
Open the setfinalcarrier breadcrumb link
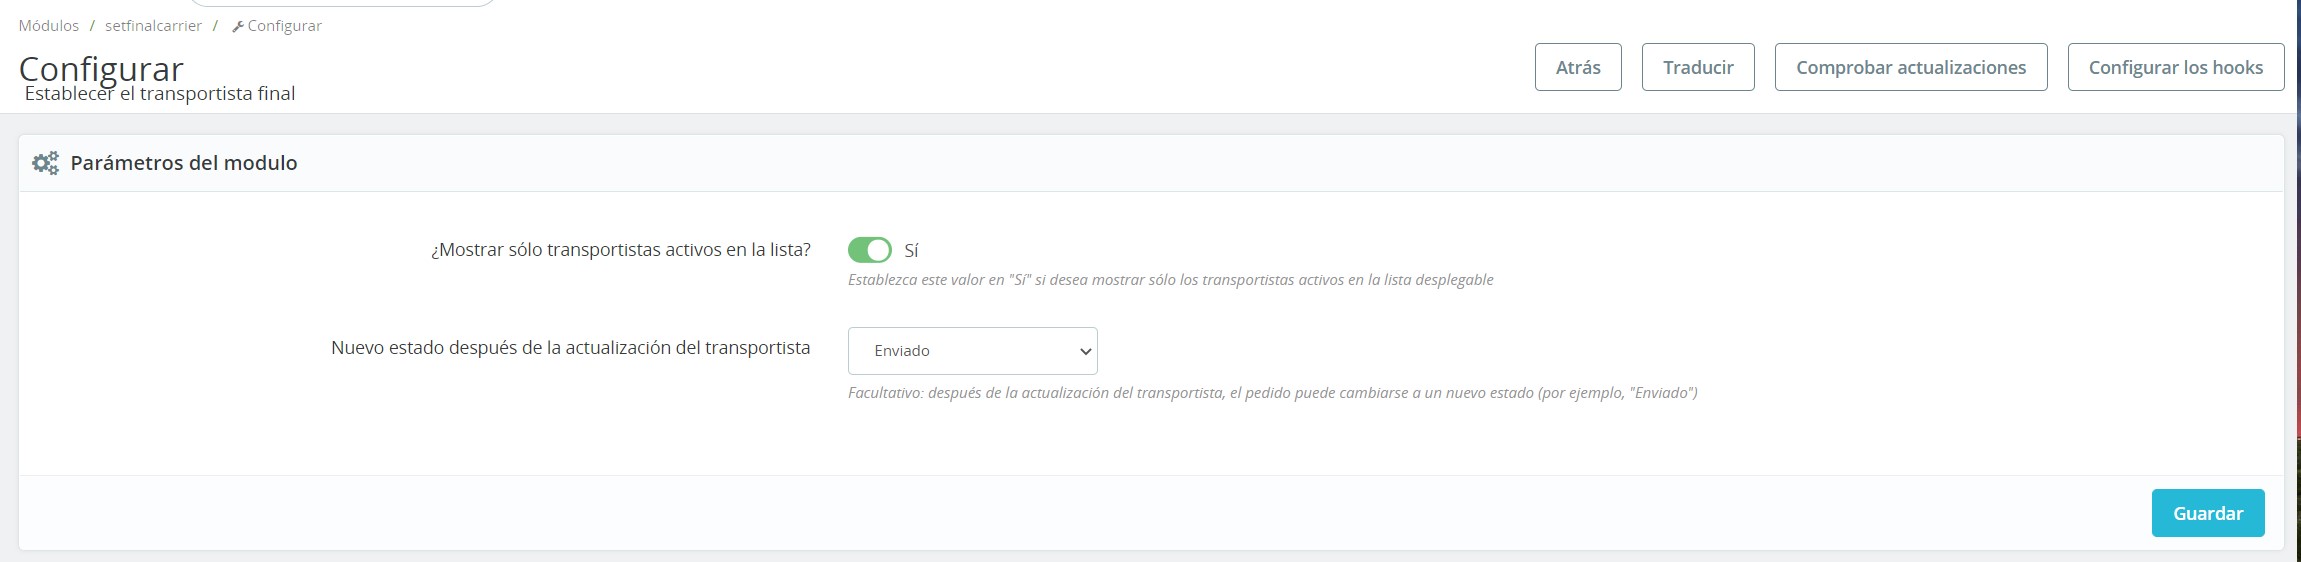point(153,26)
